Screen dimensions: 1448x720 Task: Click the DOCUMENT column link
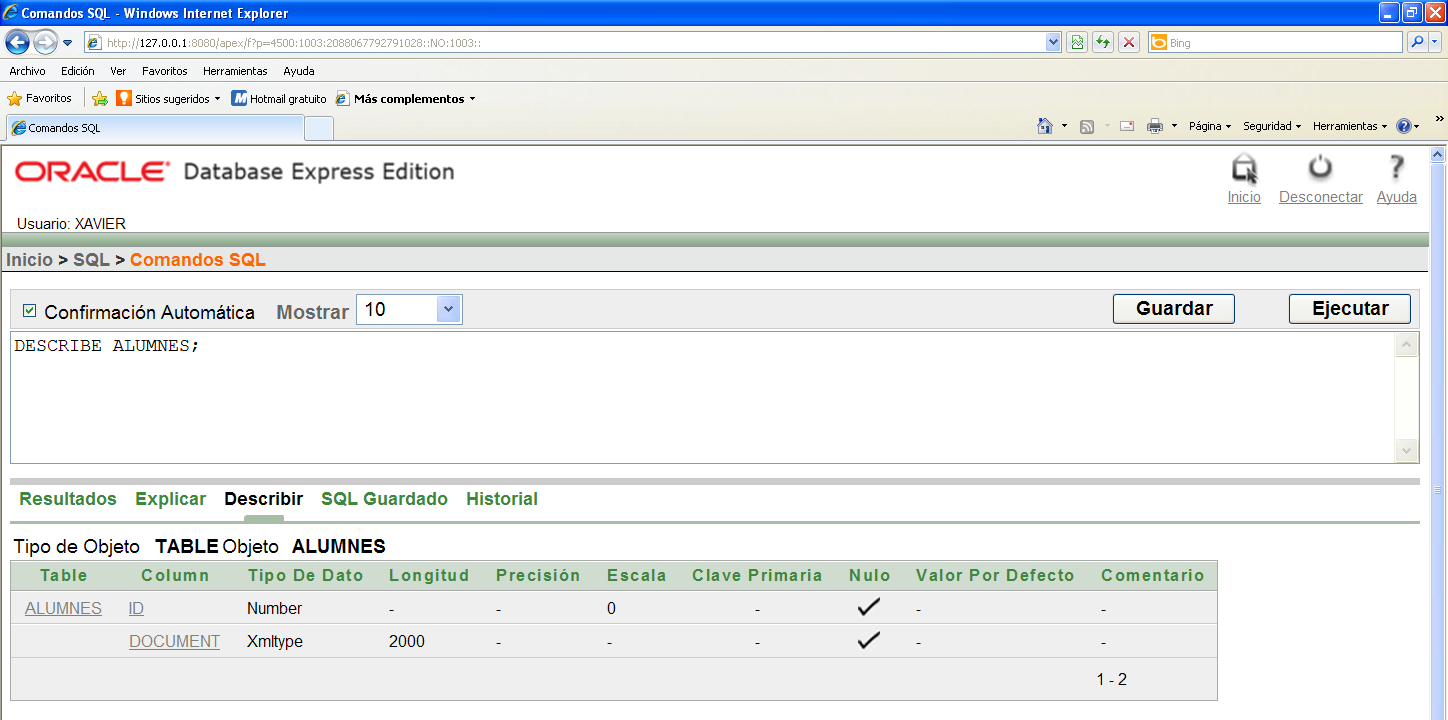174,642
